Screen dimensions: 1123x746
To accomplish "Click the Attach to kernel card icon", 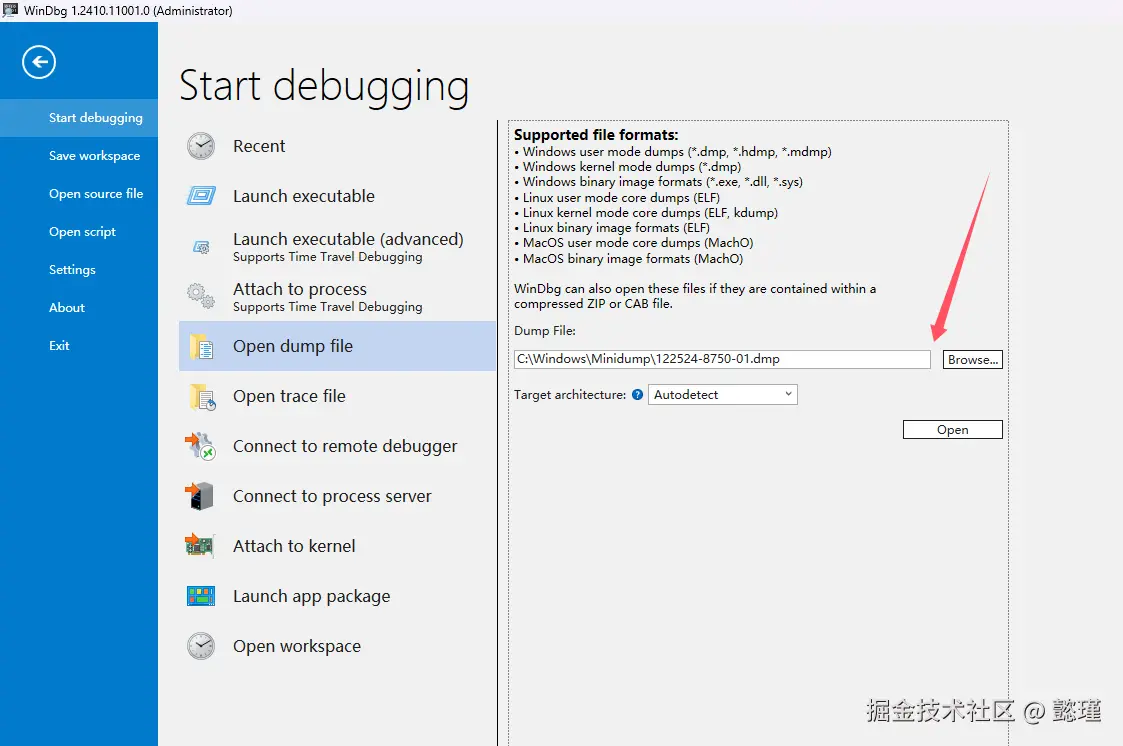I will pos(200,546).
